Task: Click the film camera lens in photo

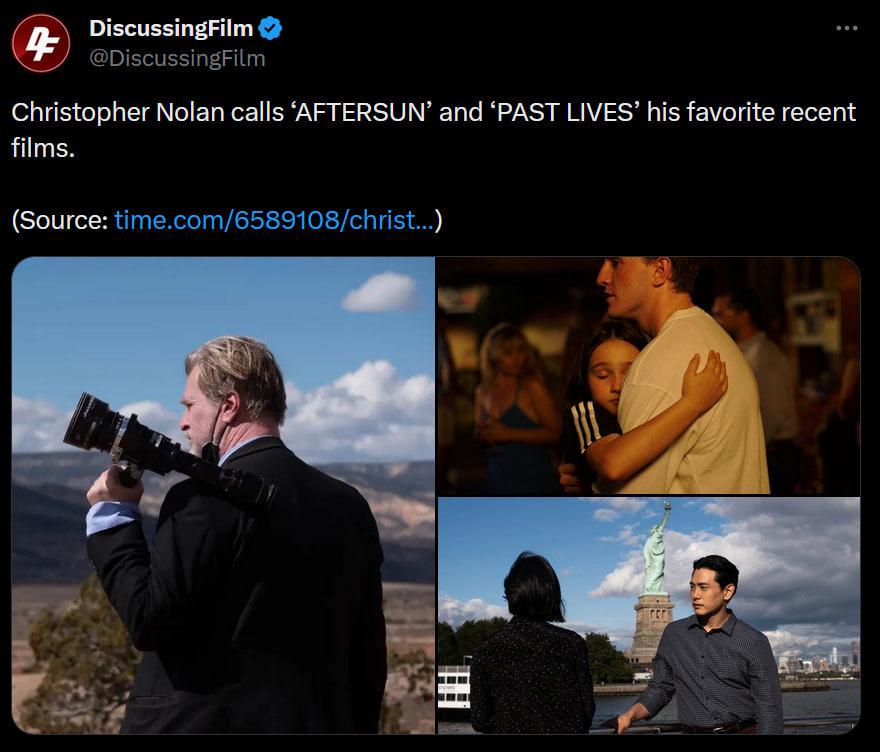Action: [x=93, y=422]
